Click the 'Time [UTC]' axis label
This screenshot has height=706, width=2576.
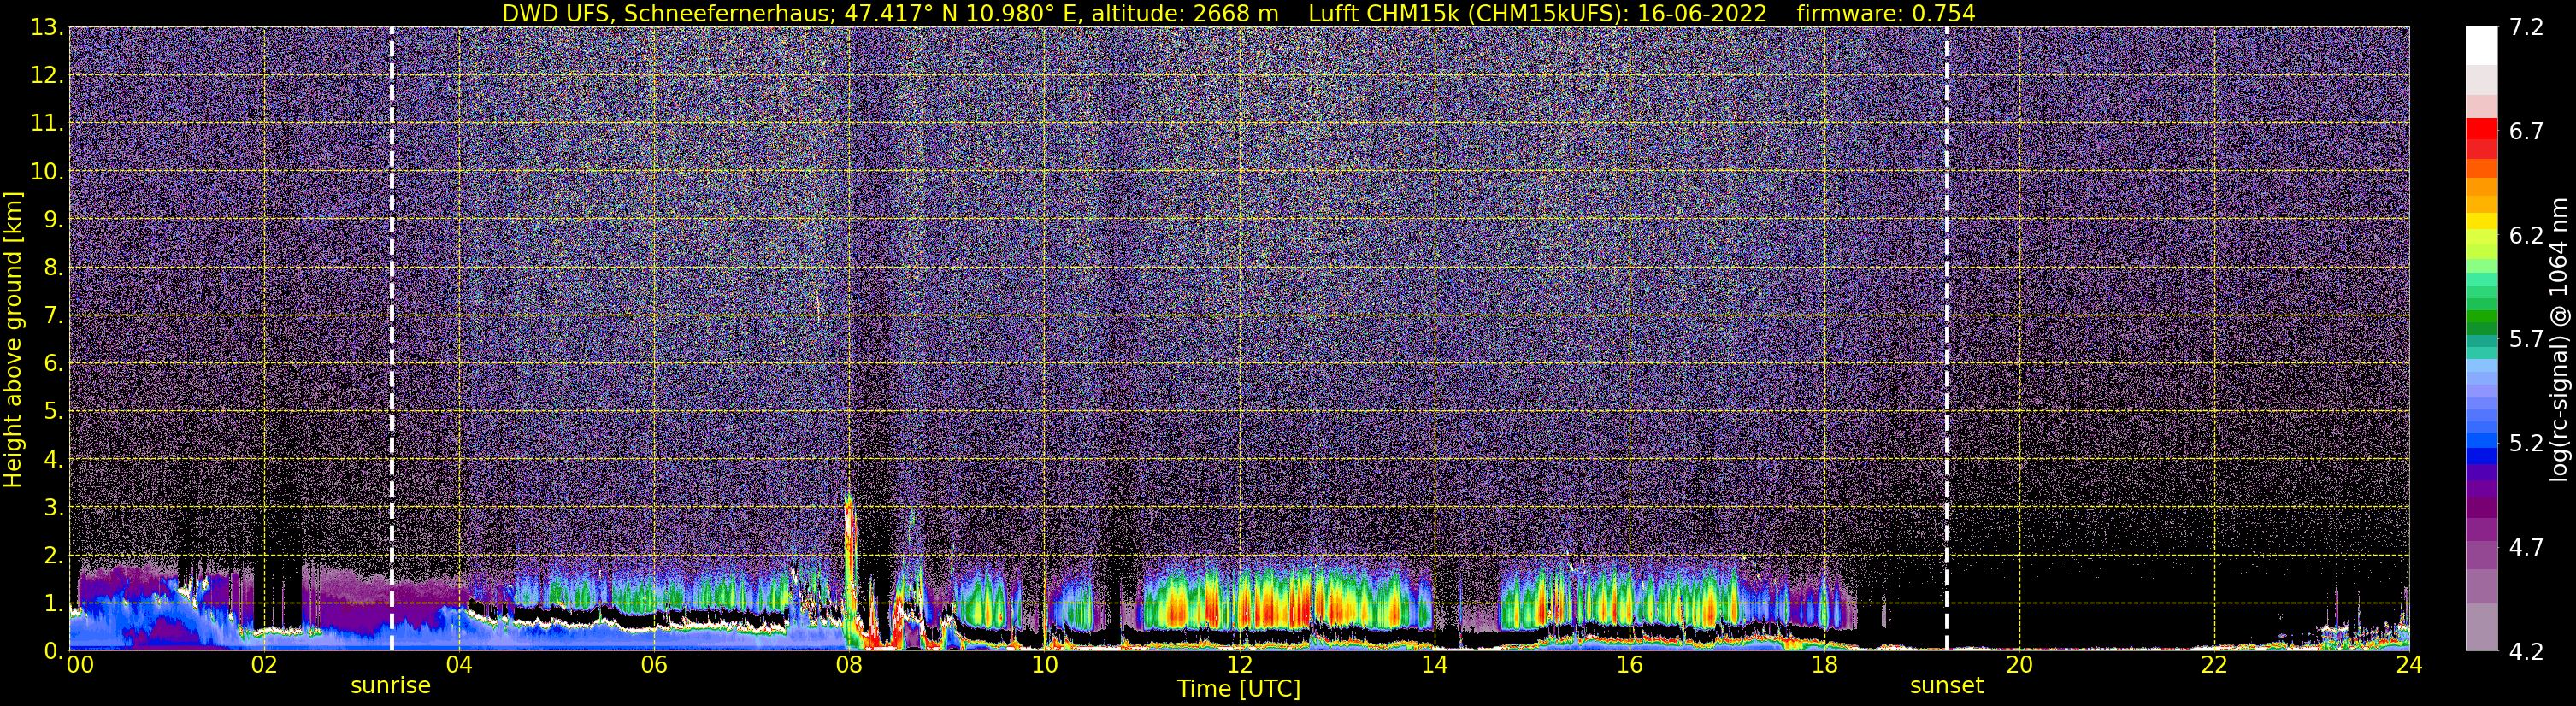[1239, 688]
